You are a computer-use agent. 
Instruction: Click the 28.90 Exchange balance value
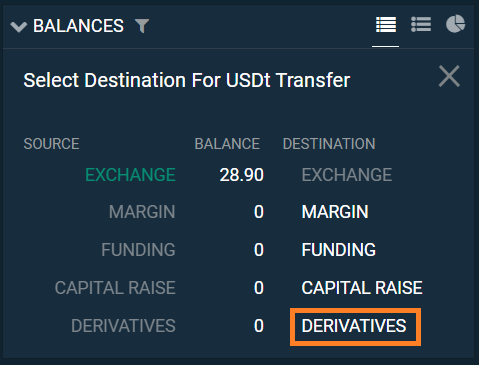pyautogui.click(x=242, y=175)
